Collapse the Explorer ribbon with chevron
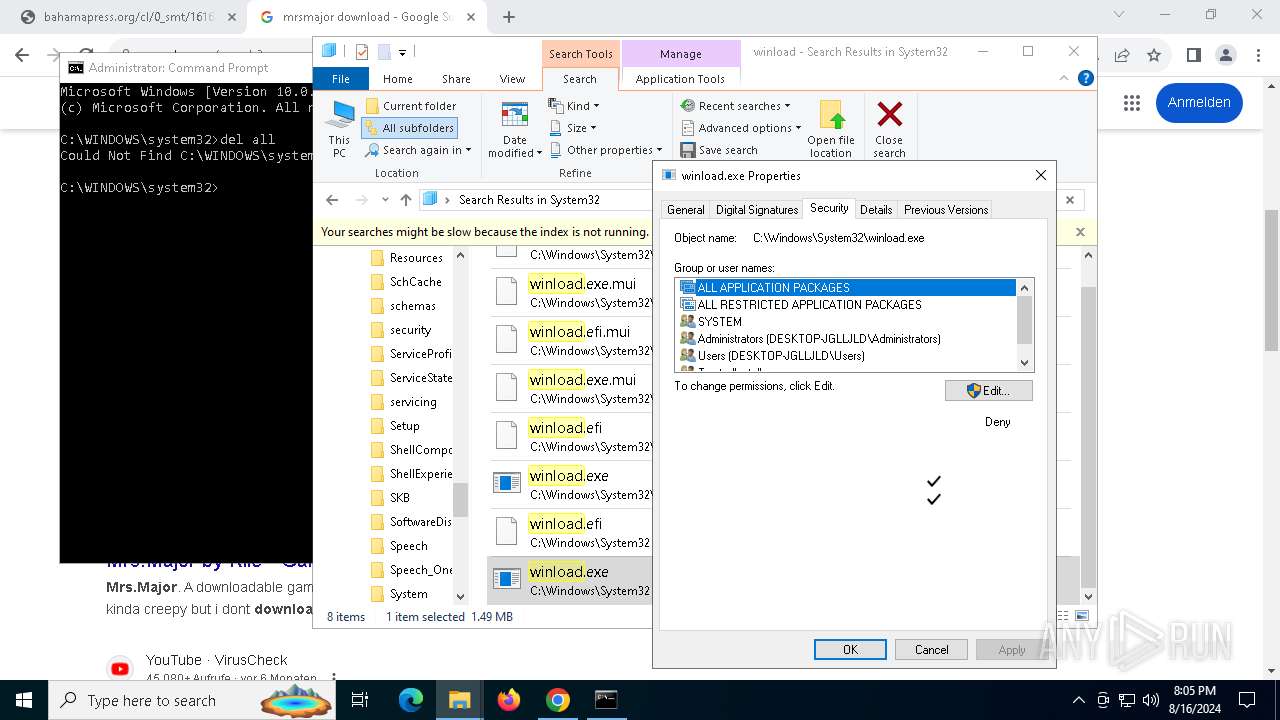The height and width of the screenshot is (720, 1280). click(1065, 78)
